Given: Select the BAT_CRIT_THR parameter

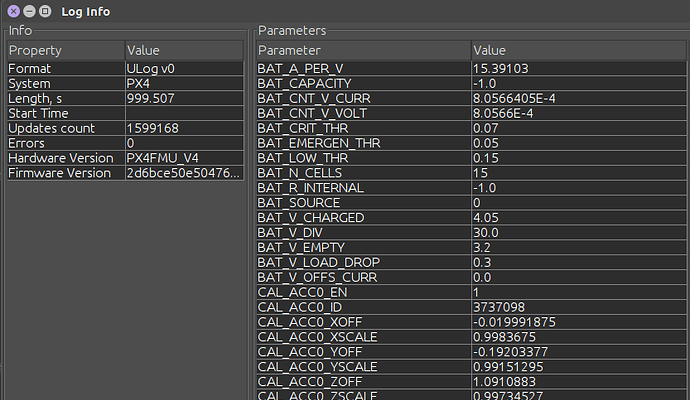Looking at the screenshot, I should click(x=363, y=128).
